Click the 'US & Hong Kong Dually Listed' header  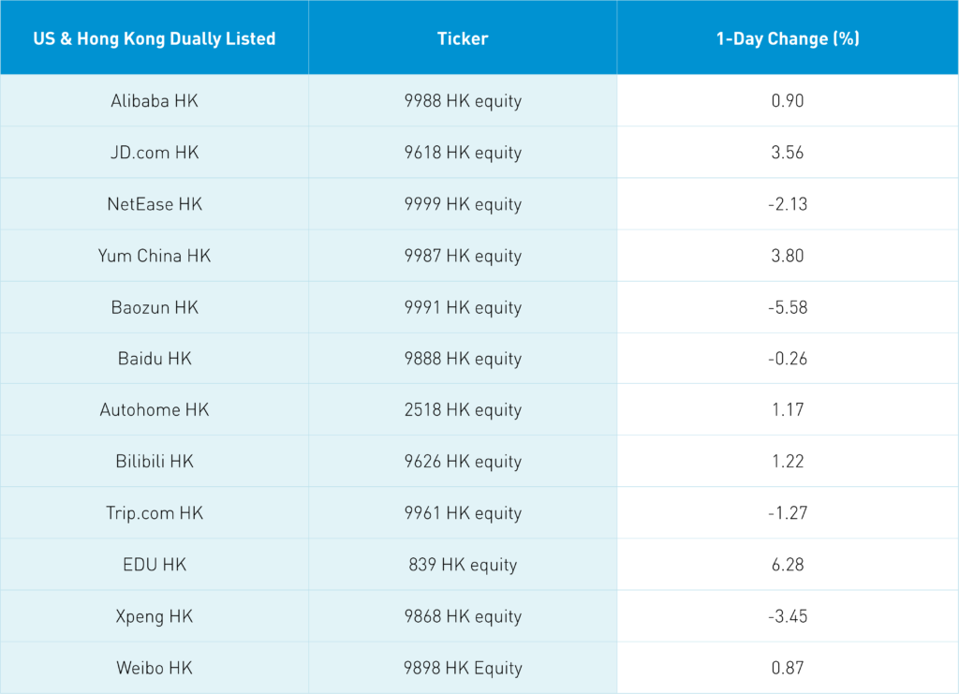point(154,39)
